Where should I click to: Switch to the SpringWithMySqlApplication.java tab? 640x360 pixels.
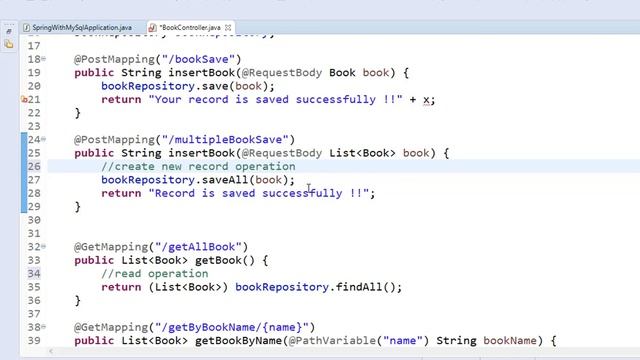pyautogui.click(x=82, y=28)
